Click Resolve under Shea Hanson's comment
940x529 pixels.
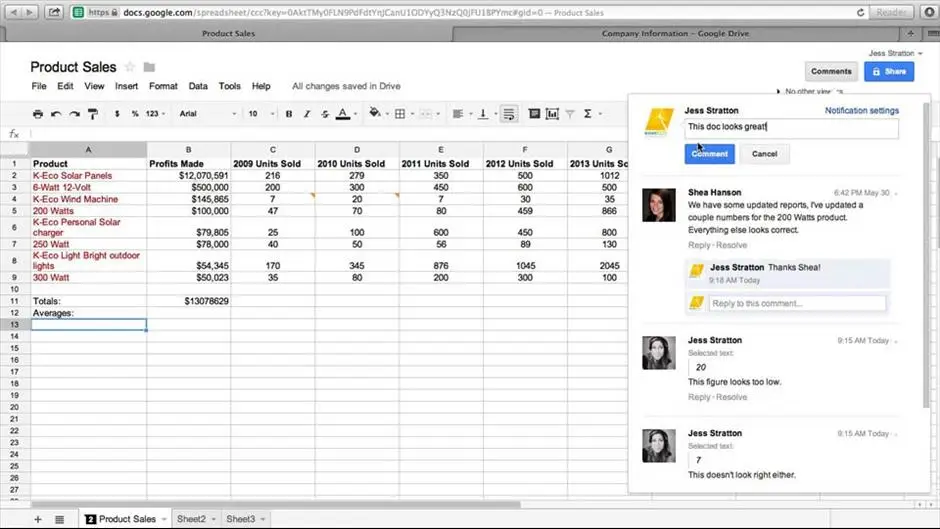point(731,245)
